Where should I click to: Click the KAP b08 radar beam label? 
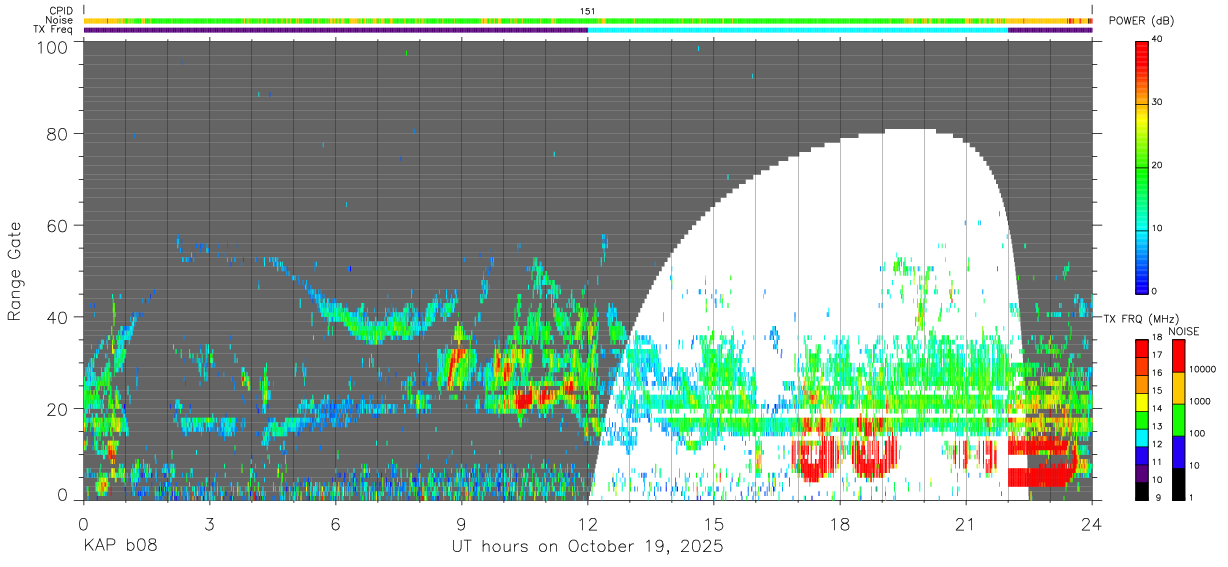(x=120, y=547)
